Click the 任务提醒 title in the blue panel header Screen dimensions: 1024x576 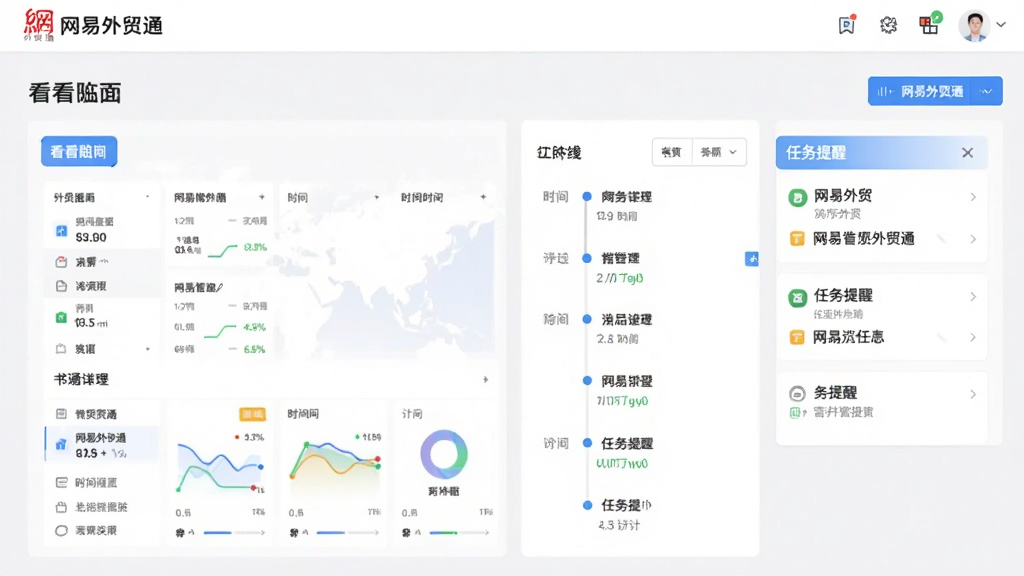[816, 153]
